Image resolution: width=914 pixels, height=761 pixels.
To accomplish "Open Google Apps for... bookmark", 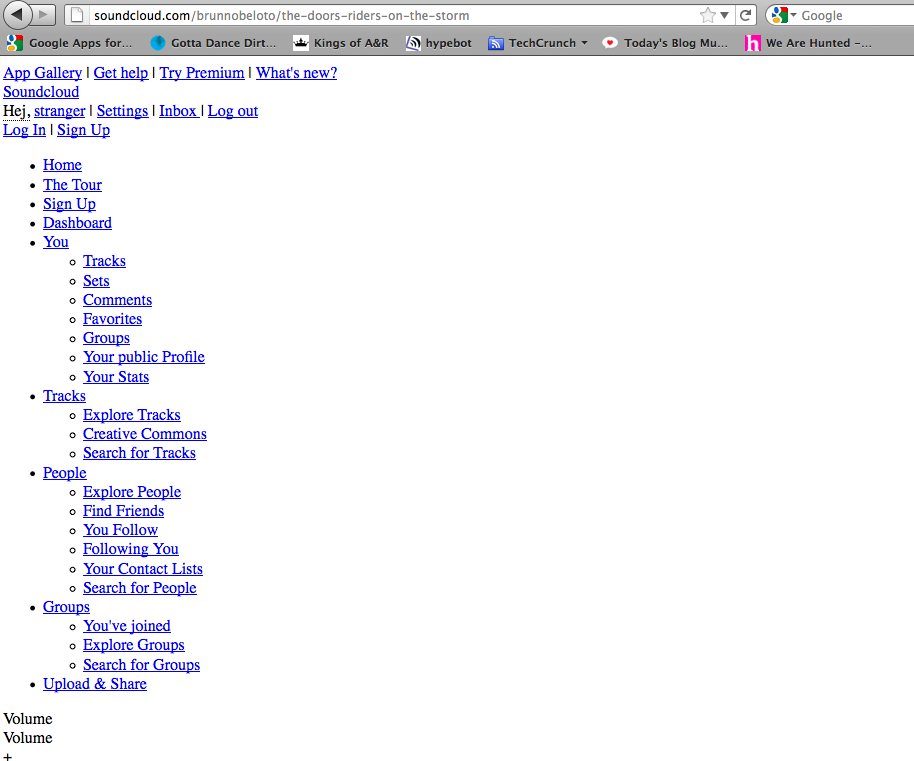I will coord(69,43).
